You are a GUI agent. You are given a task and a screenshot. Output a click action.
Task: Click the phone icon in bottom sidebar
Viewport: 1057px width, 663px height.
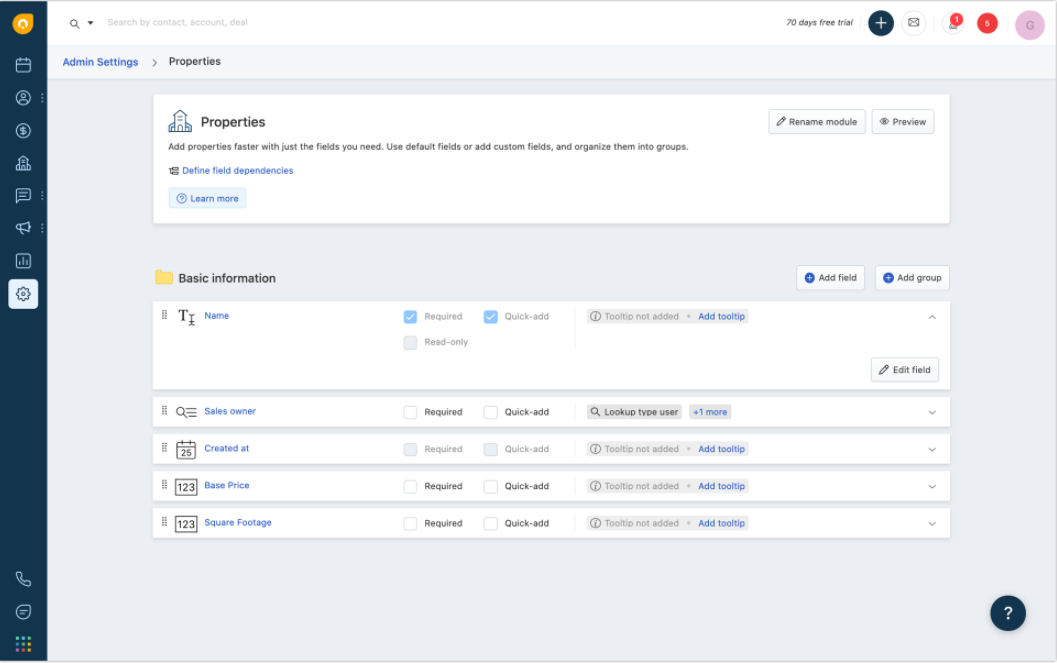click(x=23, y=579)
